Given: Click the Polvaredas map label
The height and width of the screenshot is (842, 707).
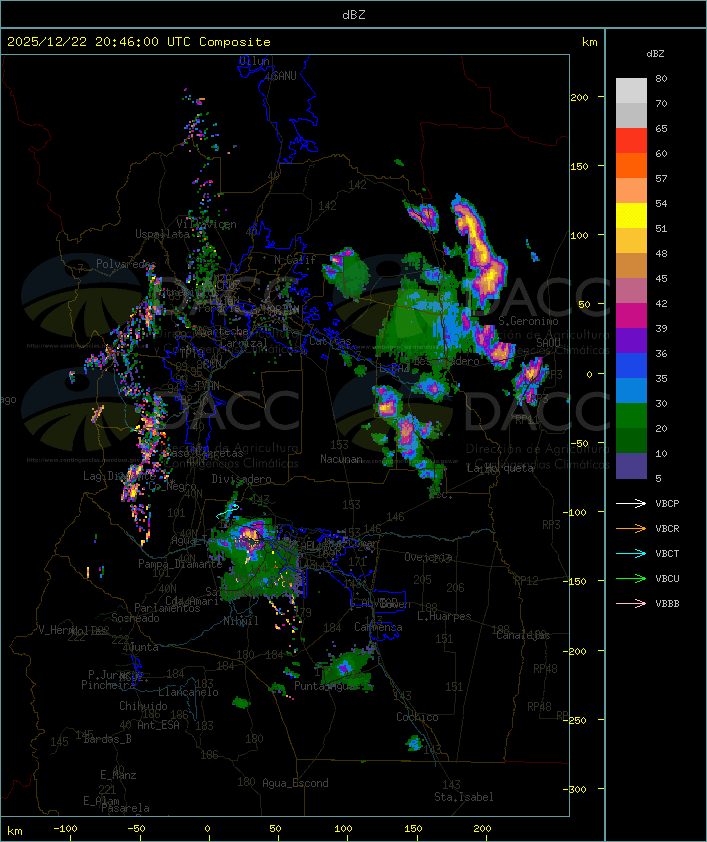Looking at the screenshot, I should click(x=126, y=264).
